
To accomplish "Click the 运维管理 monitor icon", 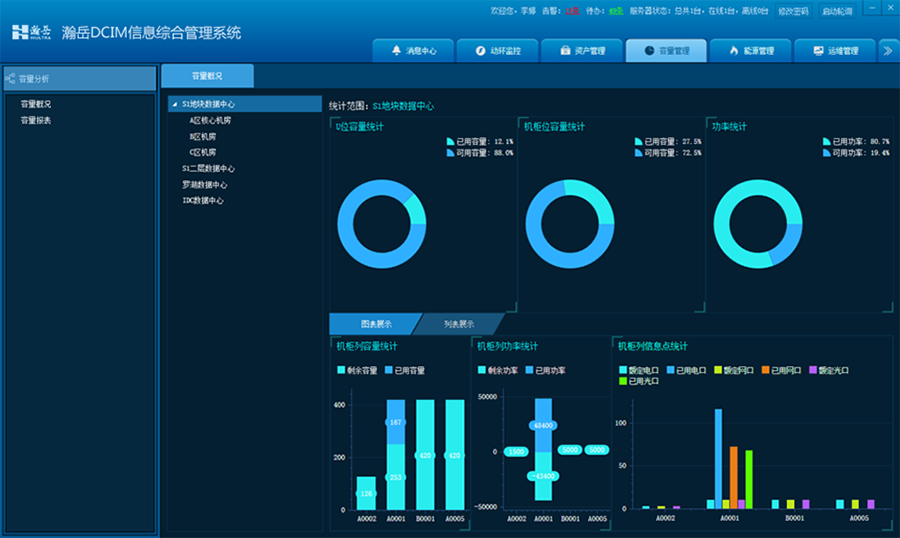I will point(818,50).
